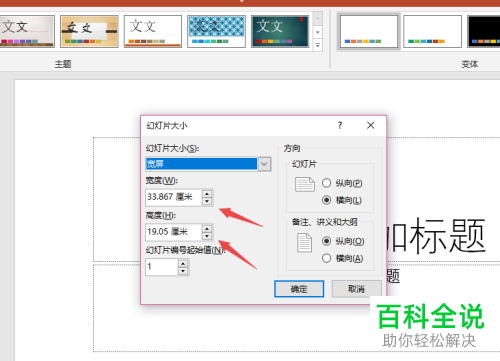
Task: Select the dark teal chalkboard theme thumbnail
Action: pyautogui.click(x=280, y=31)
